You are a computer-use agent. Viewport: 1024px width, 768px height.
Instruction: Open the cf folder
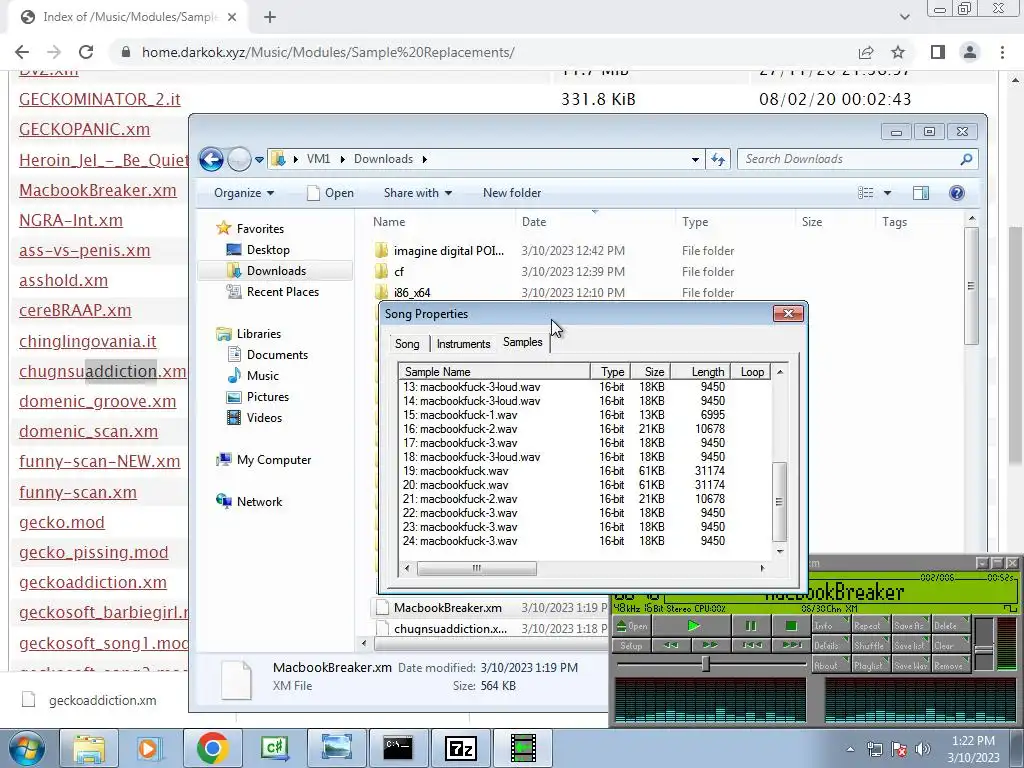[399, 272]
